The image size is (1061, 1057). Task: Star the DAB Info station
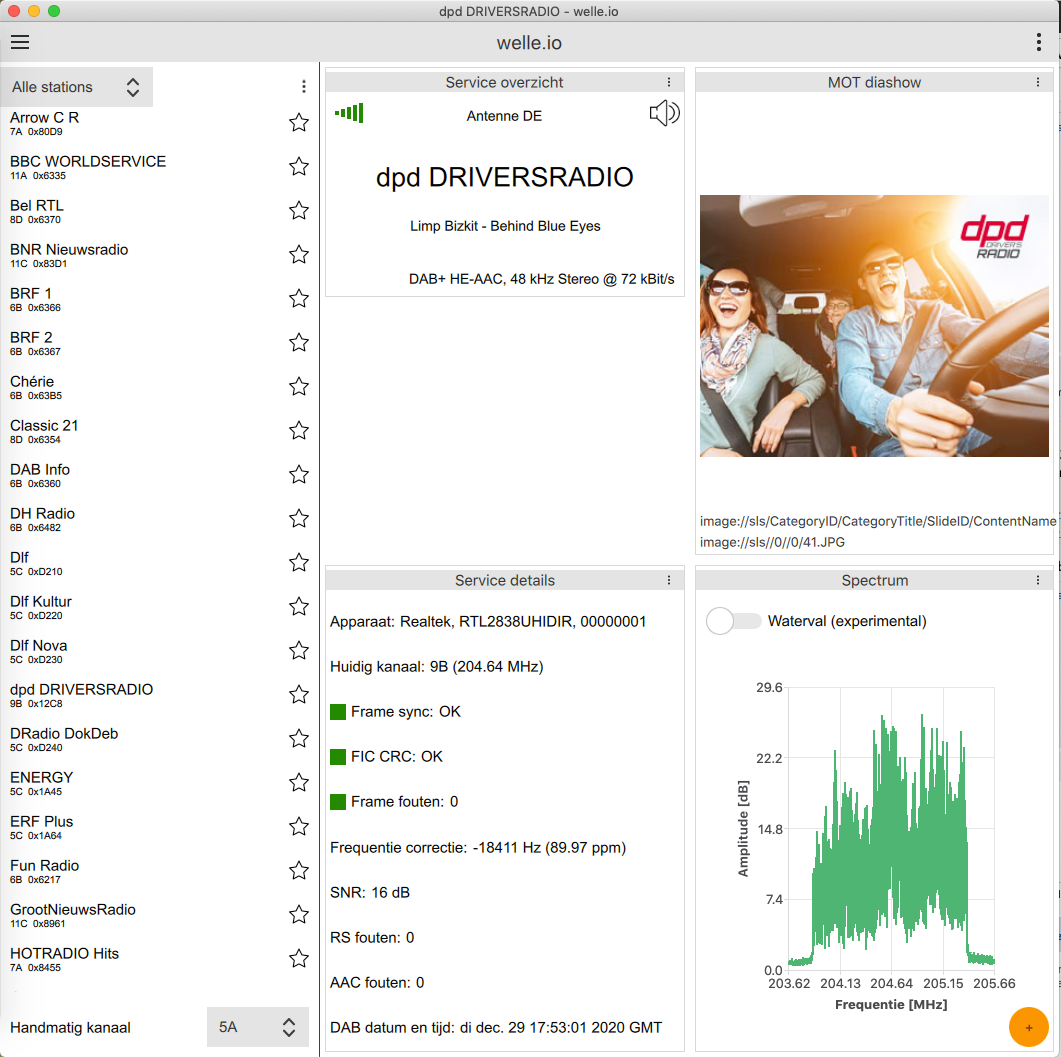[x=299, y=474]
